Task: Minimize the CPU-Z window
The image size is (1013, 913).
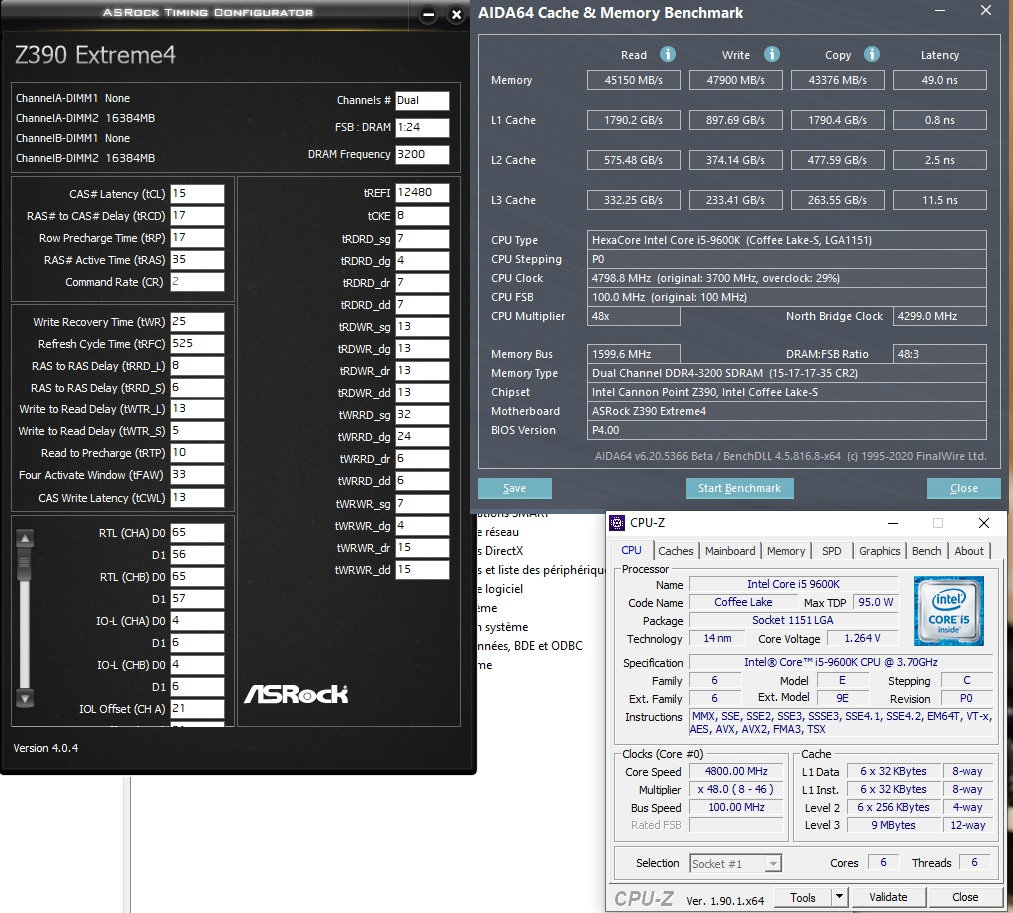Action: [x=893, y=523]
